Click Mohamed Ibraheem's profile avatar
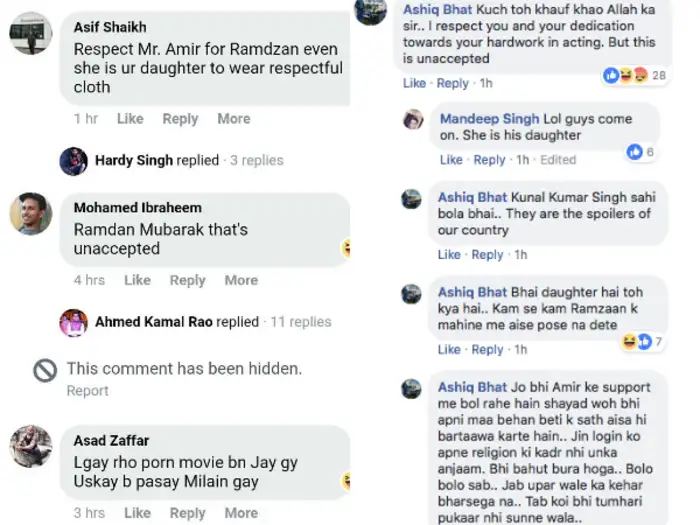700x525 pixels. pyautogui.click(x=31, y=213)
